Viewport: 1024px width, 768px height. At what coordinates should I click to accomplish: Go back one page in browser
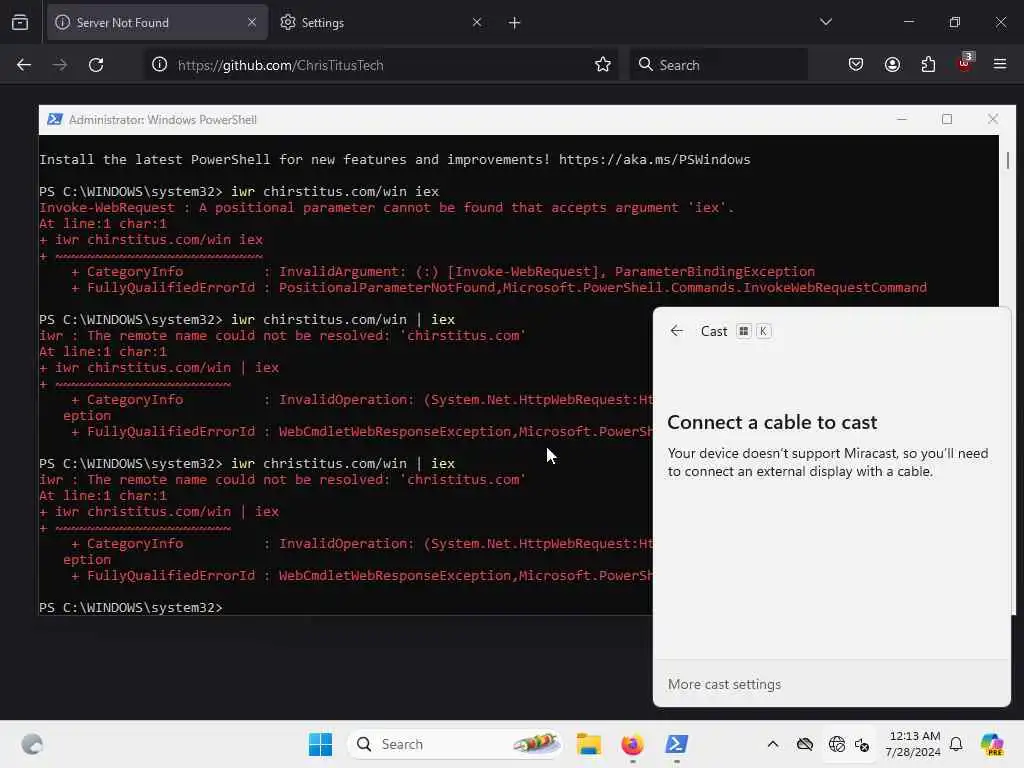coord(24,65)
